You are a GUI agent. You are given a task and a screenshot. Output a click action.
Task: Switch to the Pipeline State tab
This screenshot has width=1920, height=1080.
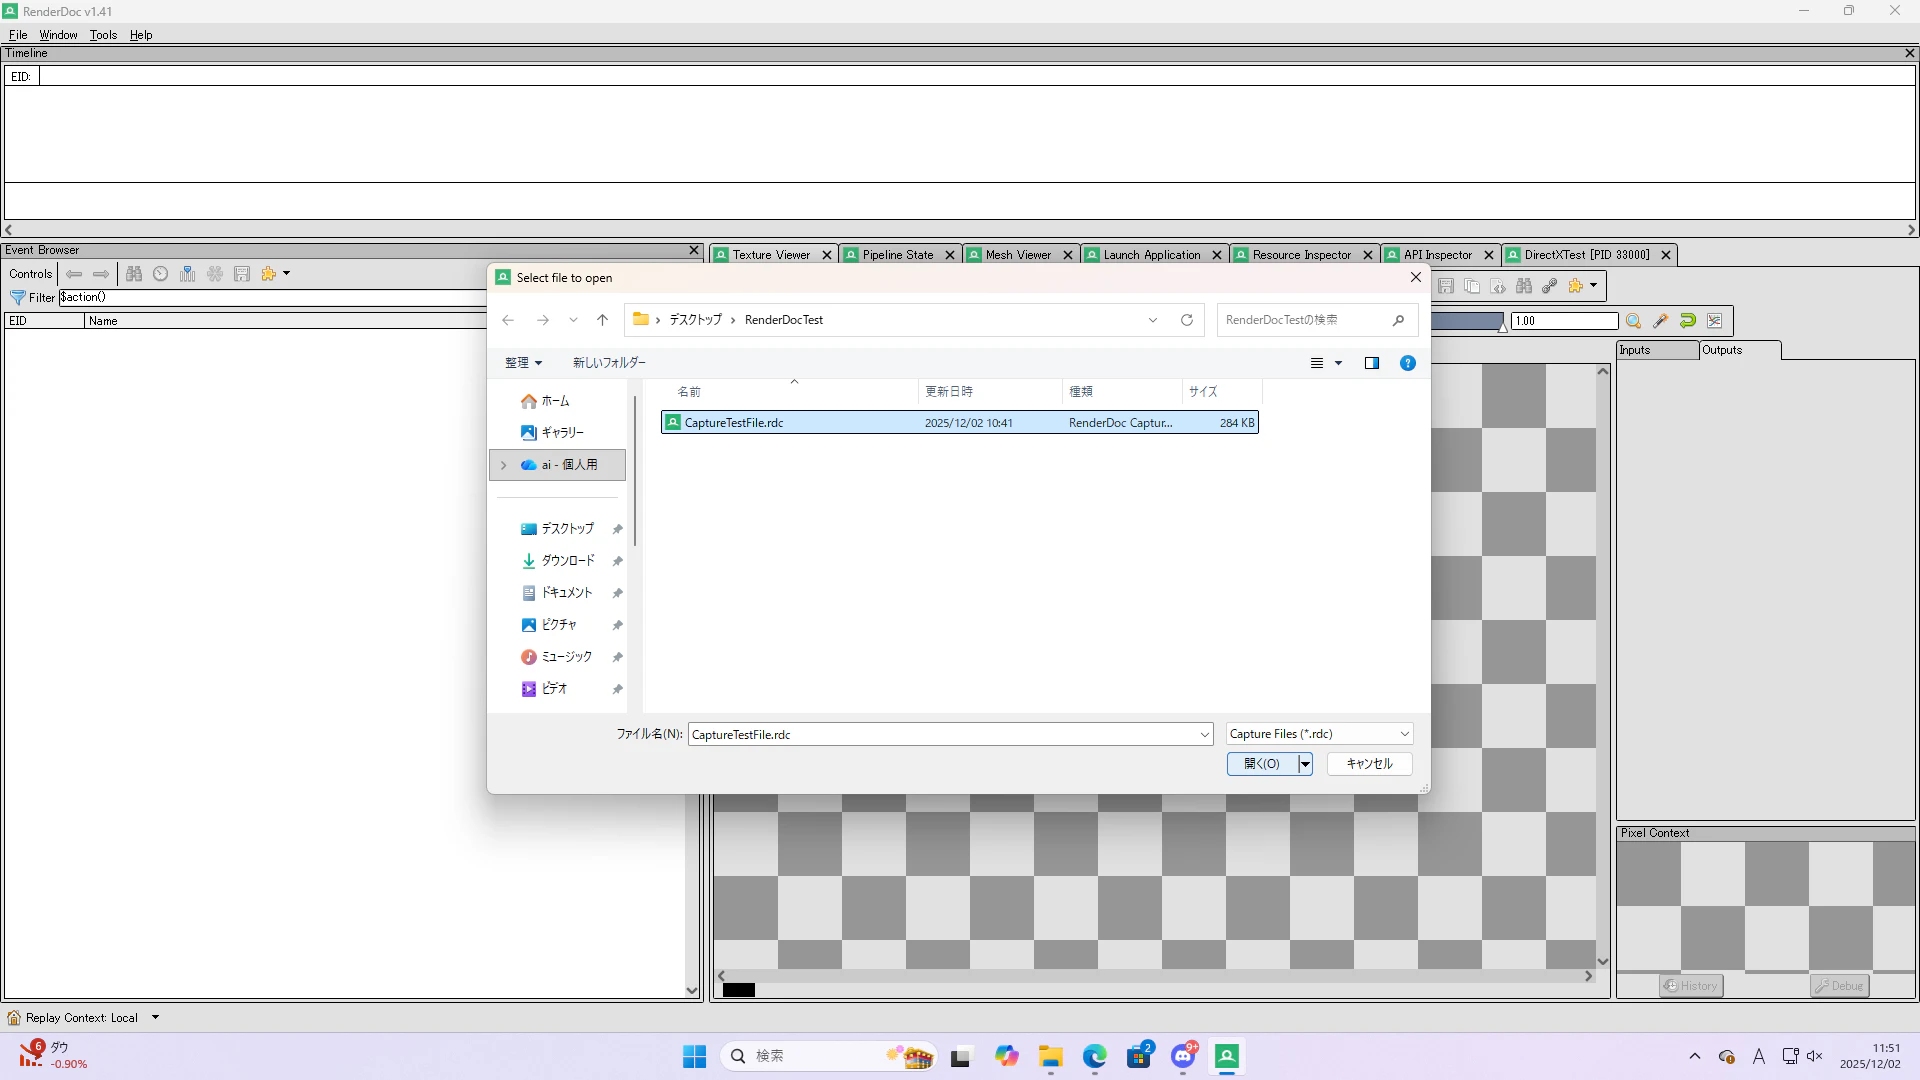click(897, 255)
